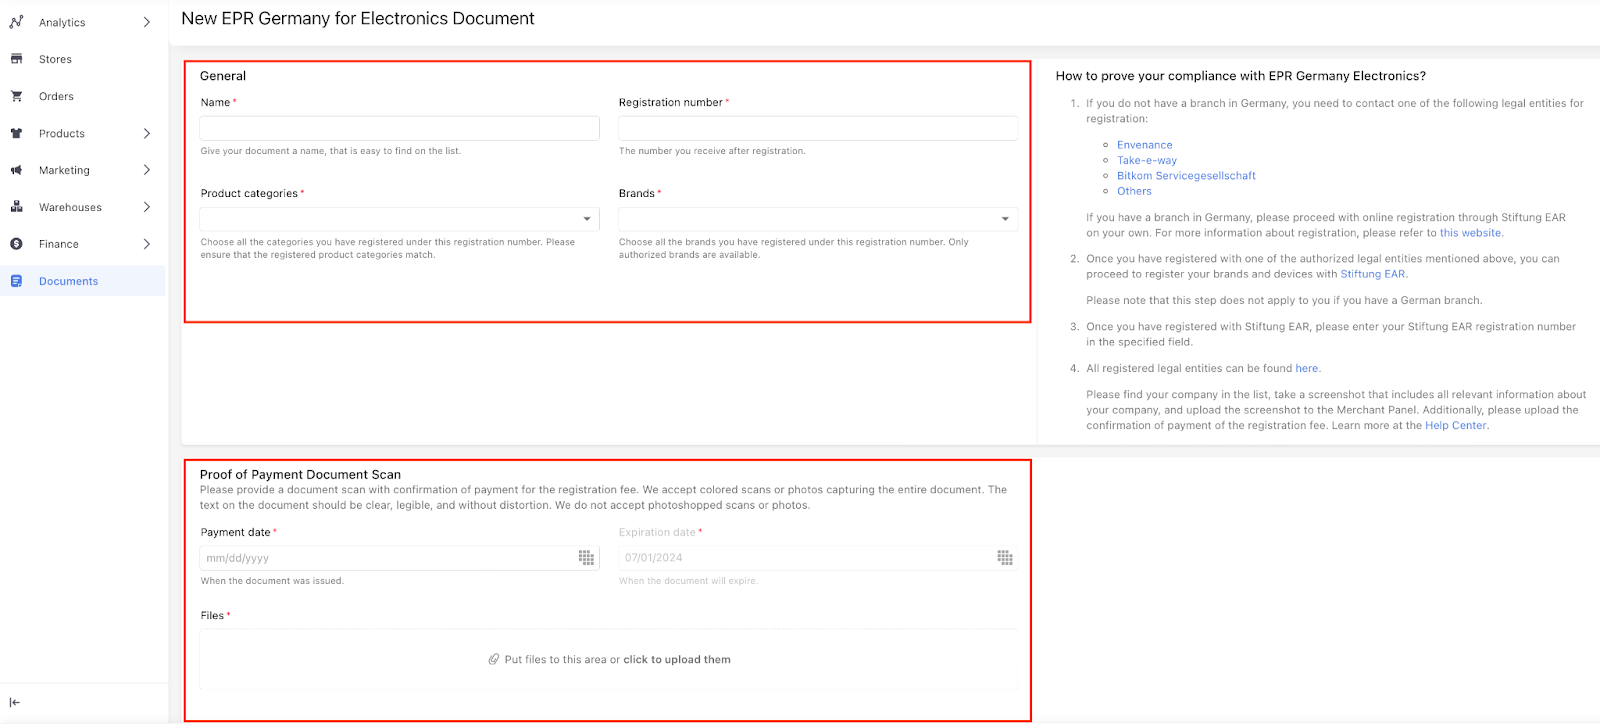Click the Marketing megaphone icon

(16, 170)
